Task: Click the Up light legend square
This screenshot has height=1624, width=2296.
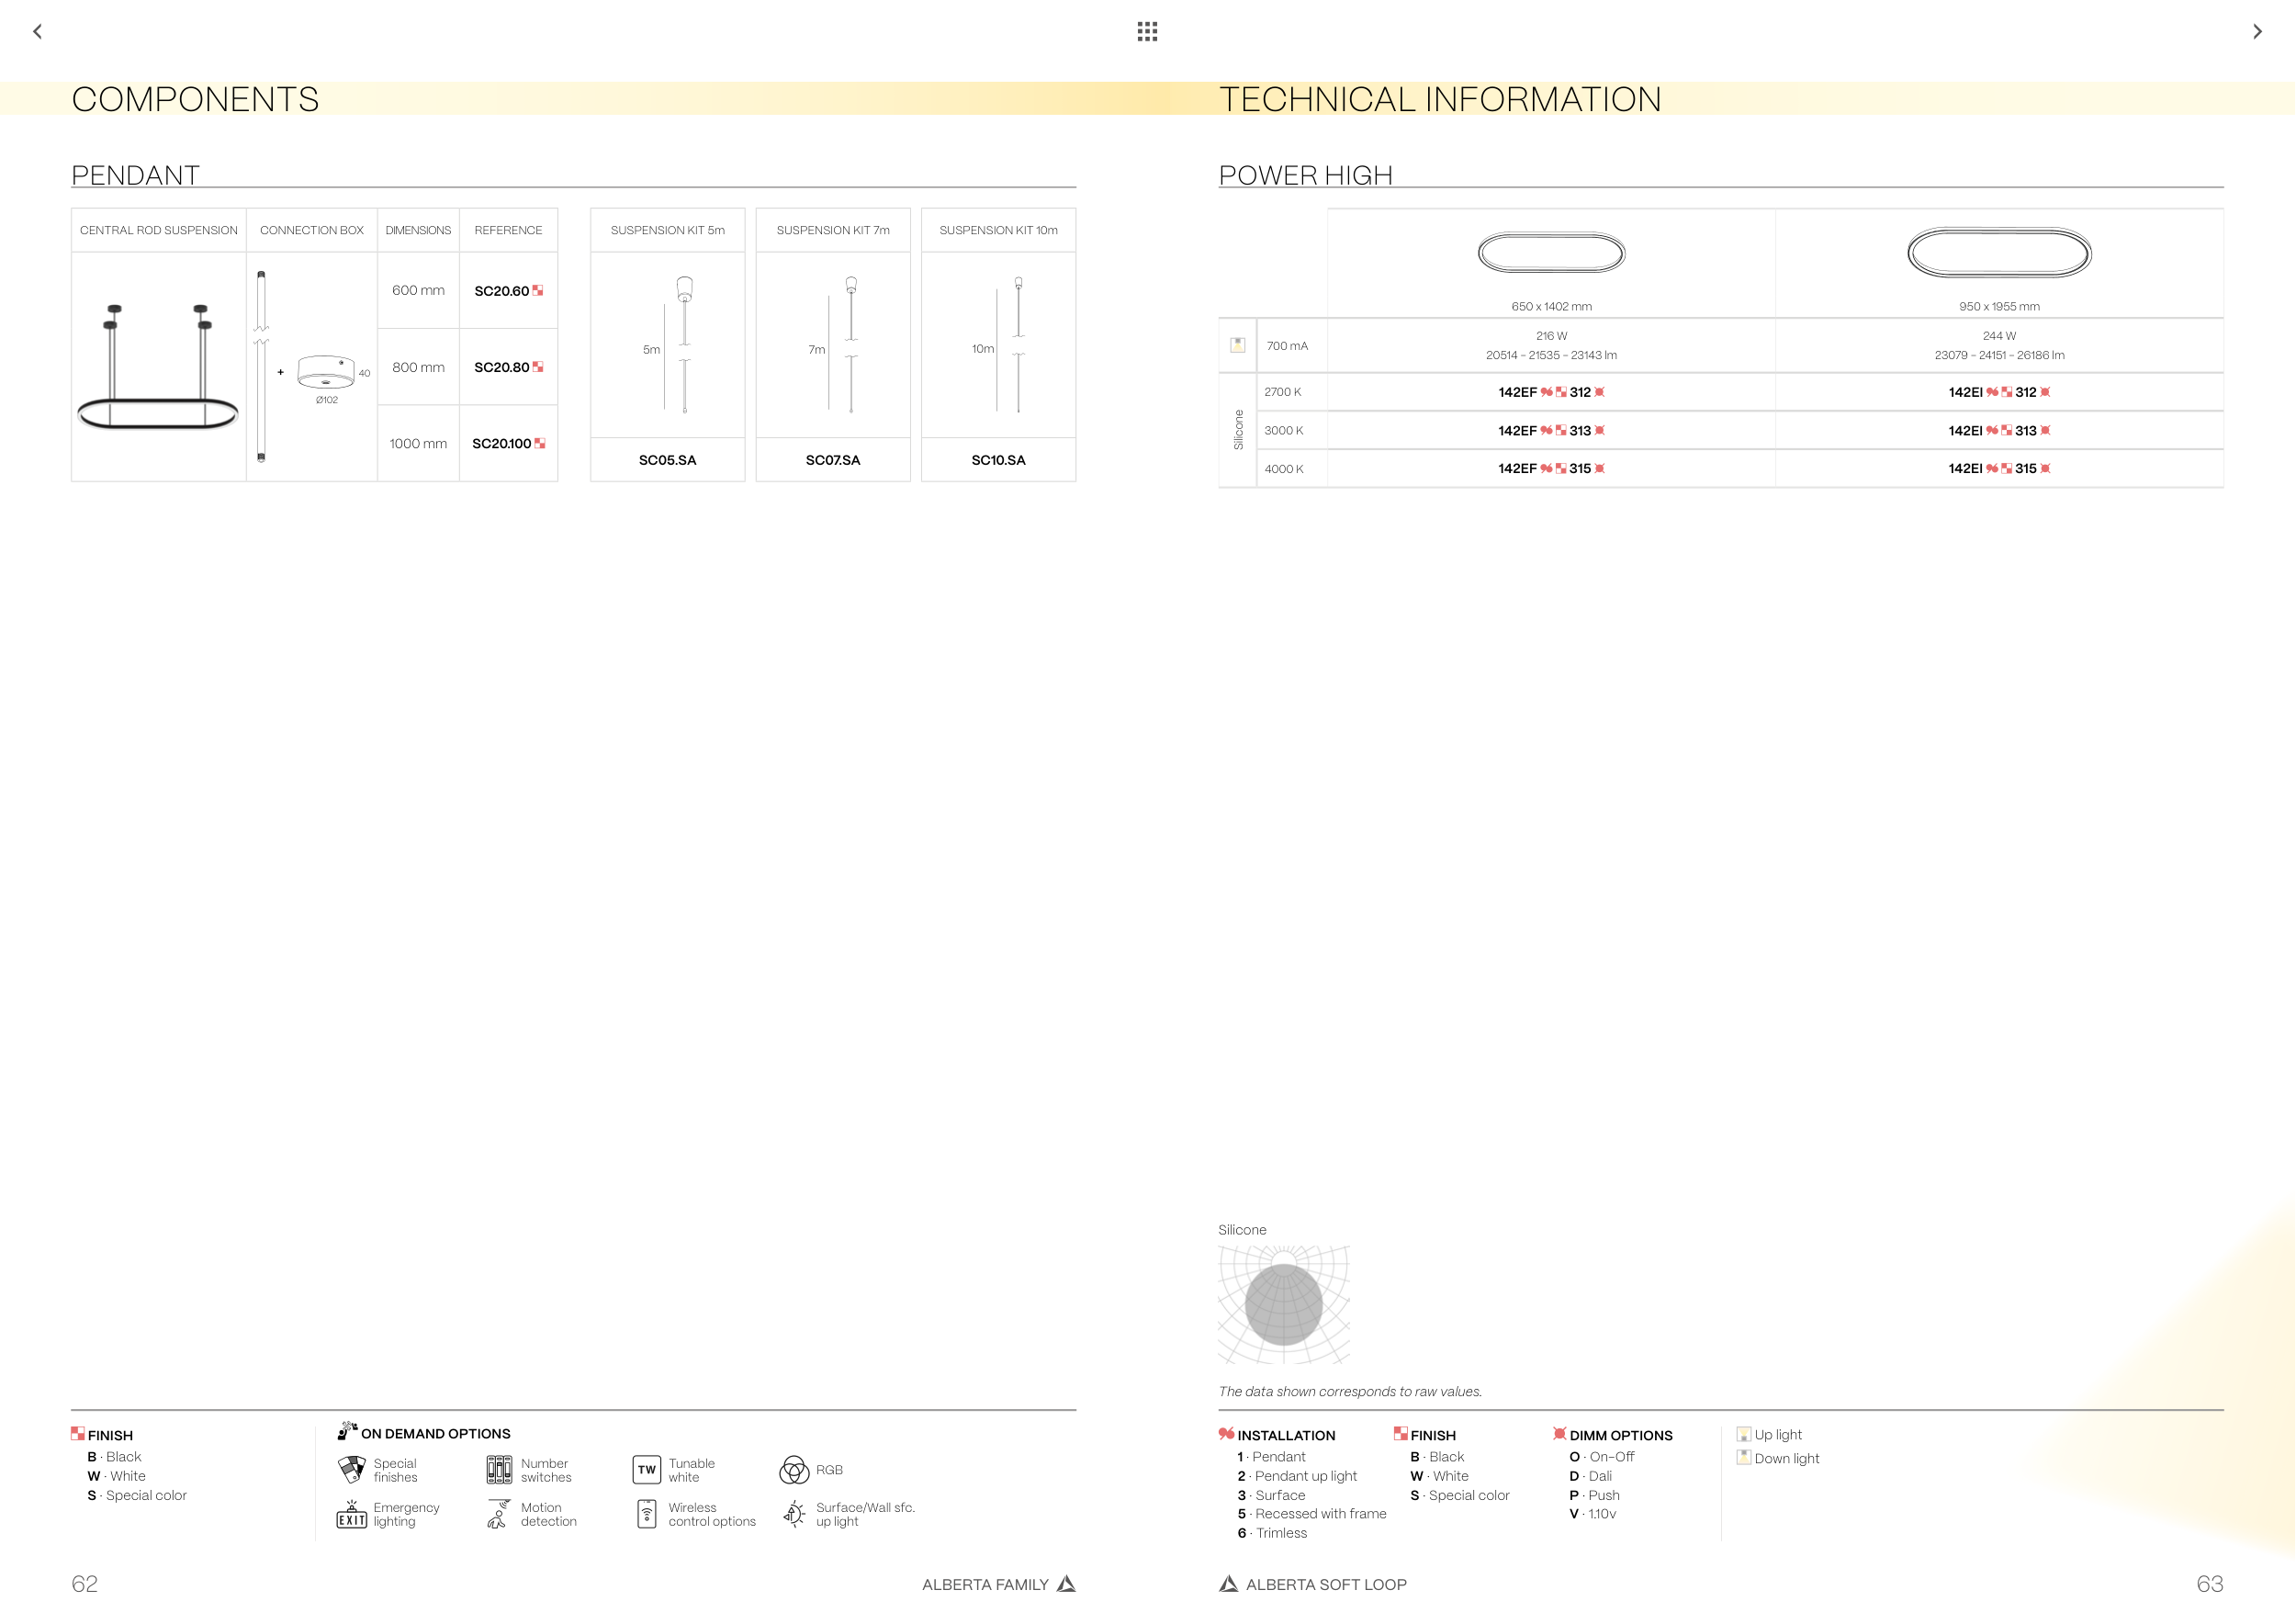Action: [x=1744, y=1434]
